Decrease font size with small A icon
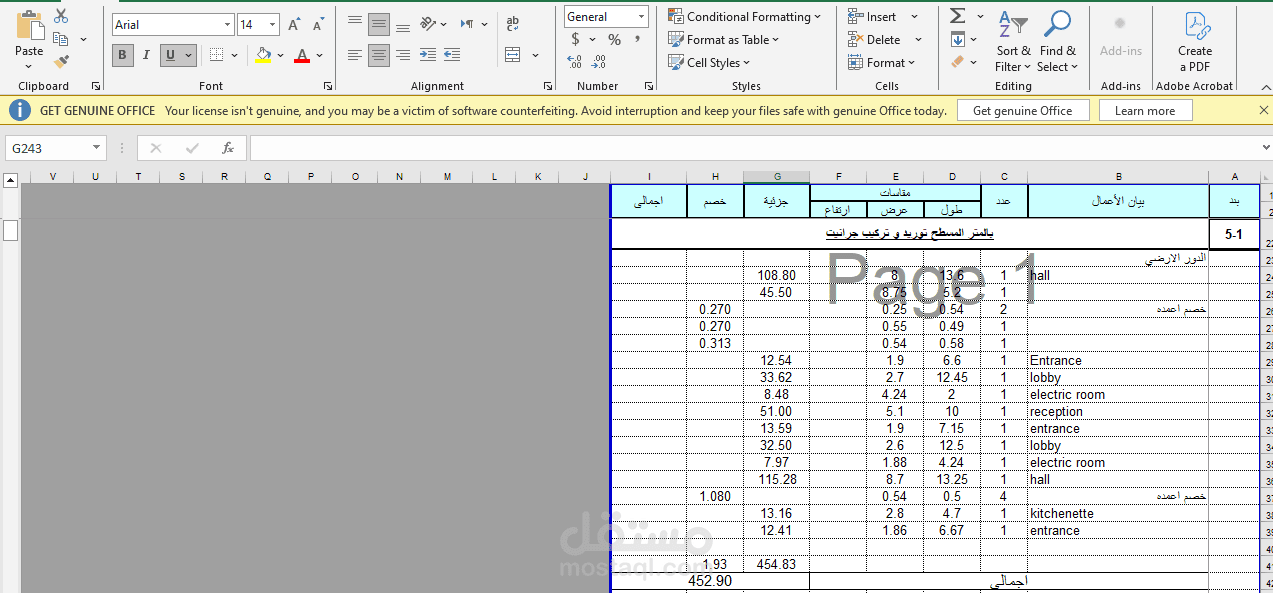This screenshot has width=1273, height=593. pos(320,25)
